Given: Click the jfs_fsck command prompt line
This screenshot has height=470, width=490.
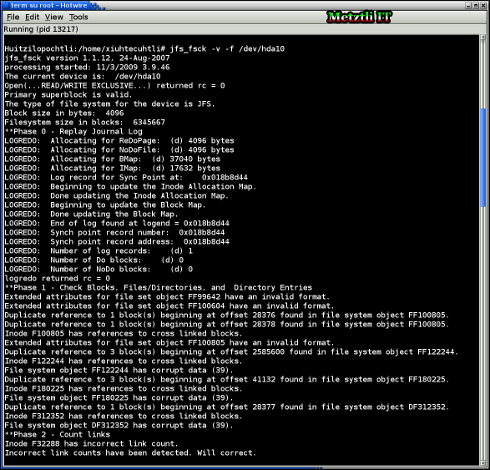Looking at the screenshot, I should tap(145, 49).
